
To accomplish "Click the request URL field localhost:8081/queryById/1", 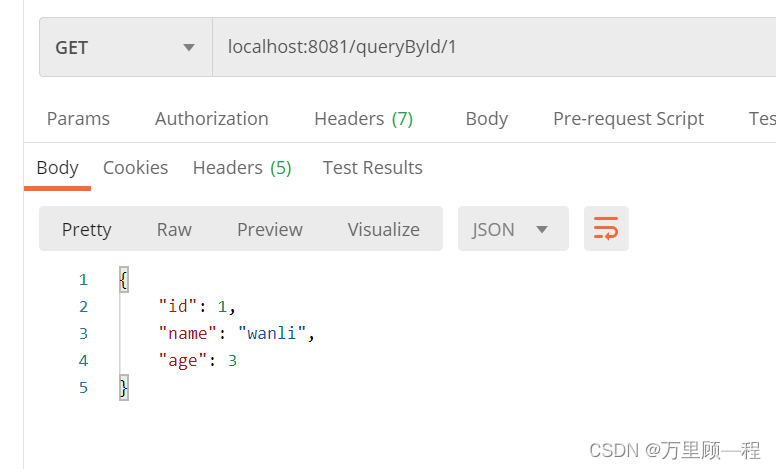I will (494, 47).
